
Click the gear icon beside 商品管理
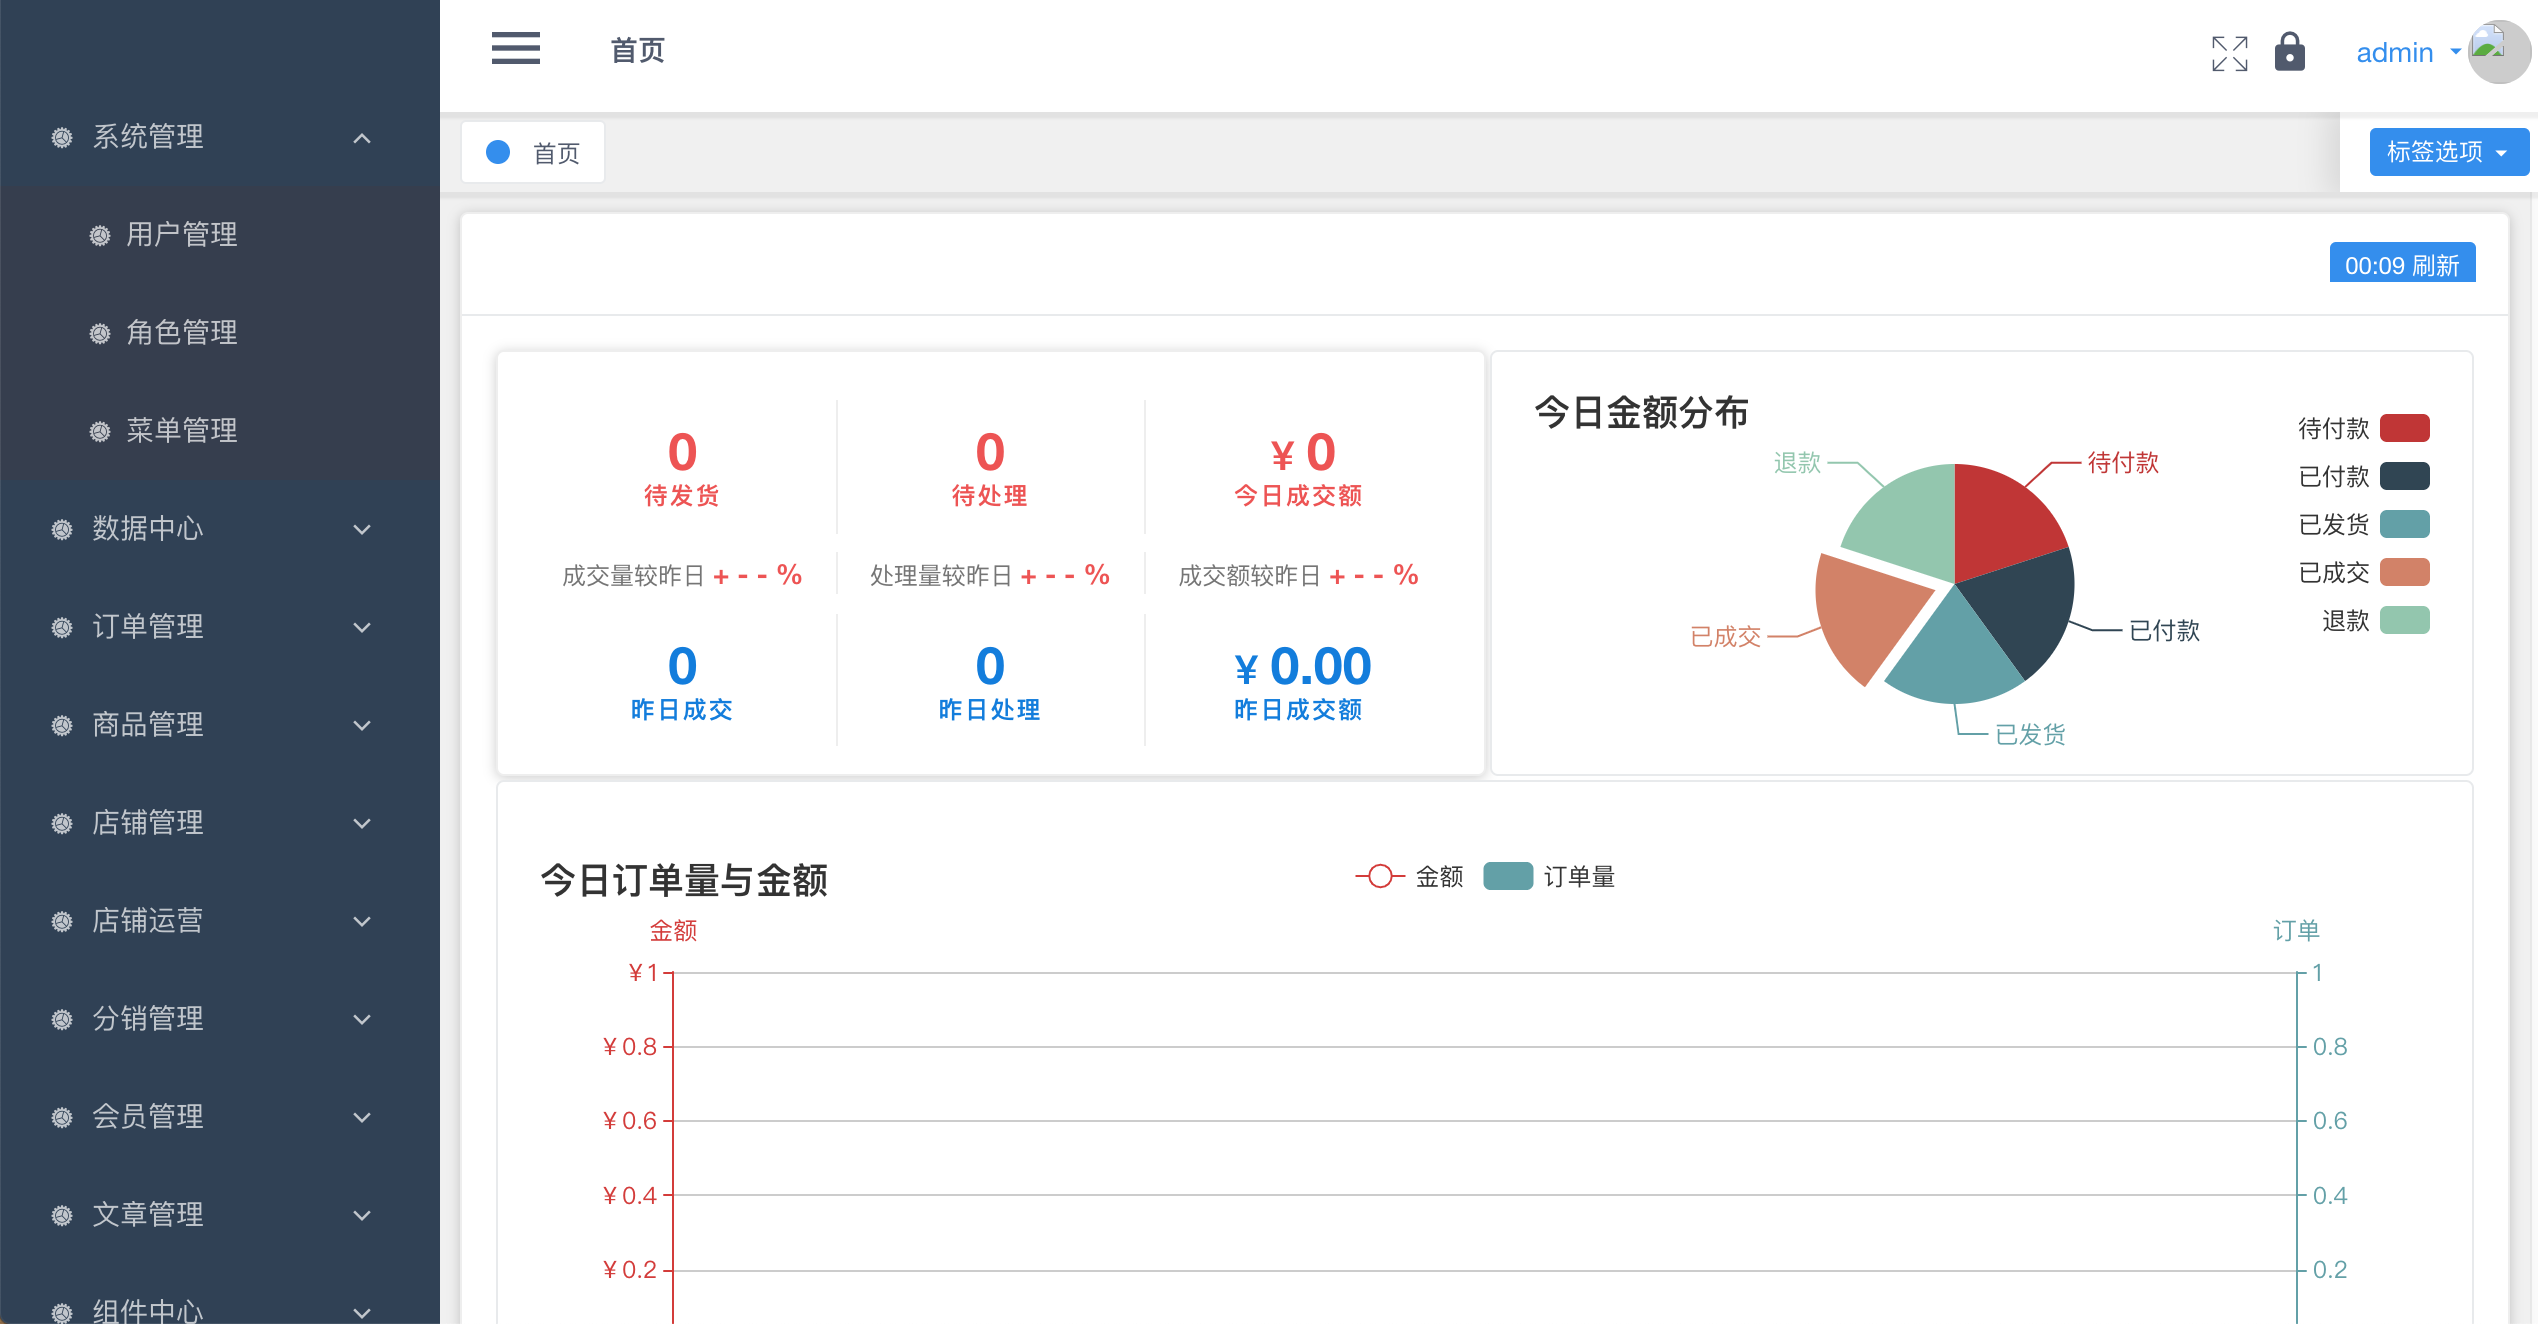click(62, 725)
